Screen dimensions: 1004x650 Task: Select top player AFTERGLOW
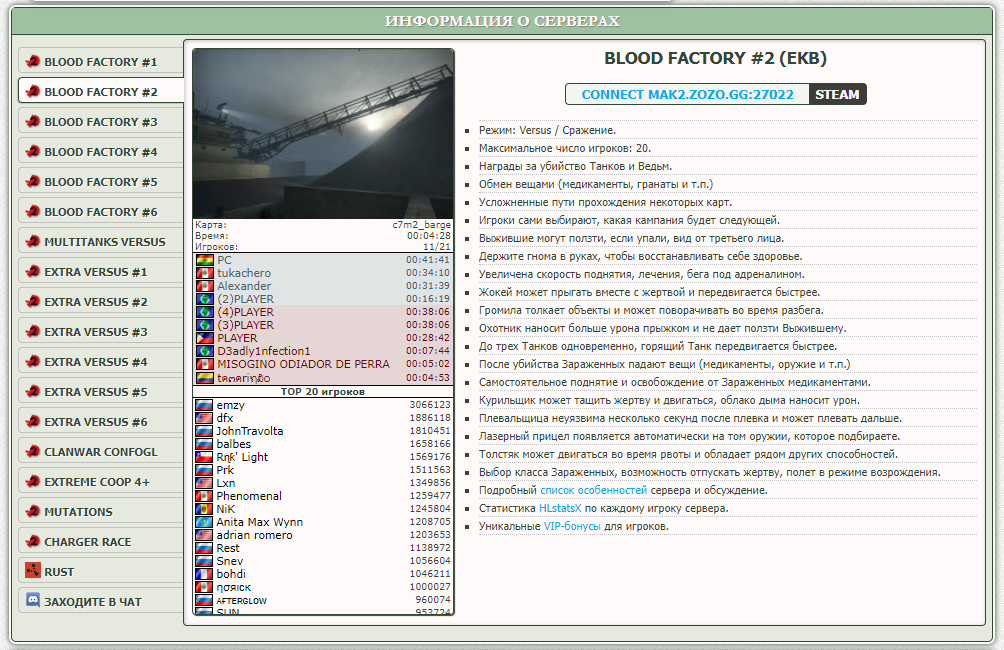point(323,601)
